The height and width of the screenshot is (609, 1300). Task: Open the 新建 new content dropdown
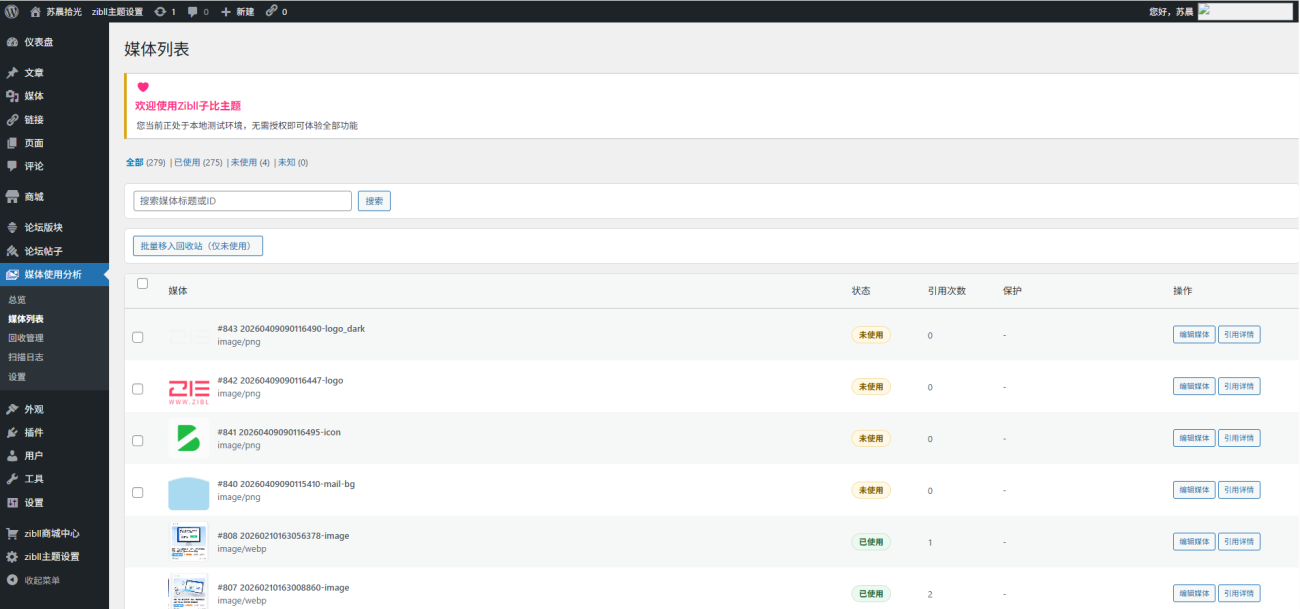pos(240,11)
